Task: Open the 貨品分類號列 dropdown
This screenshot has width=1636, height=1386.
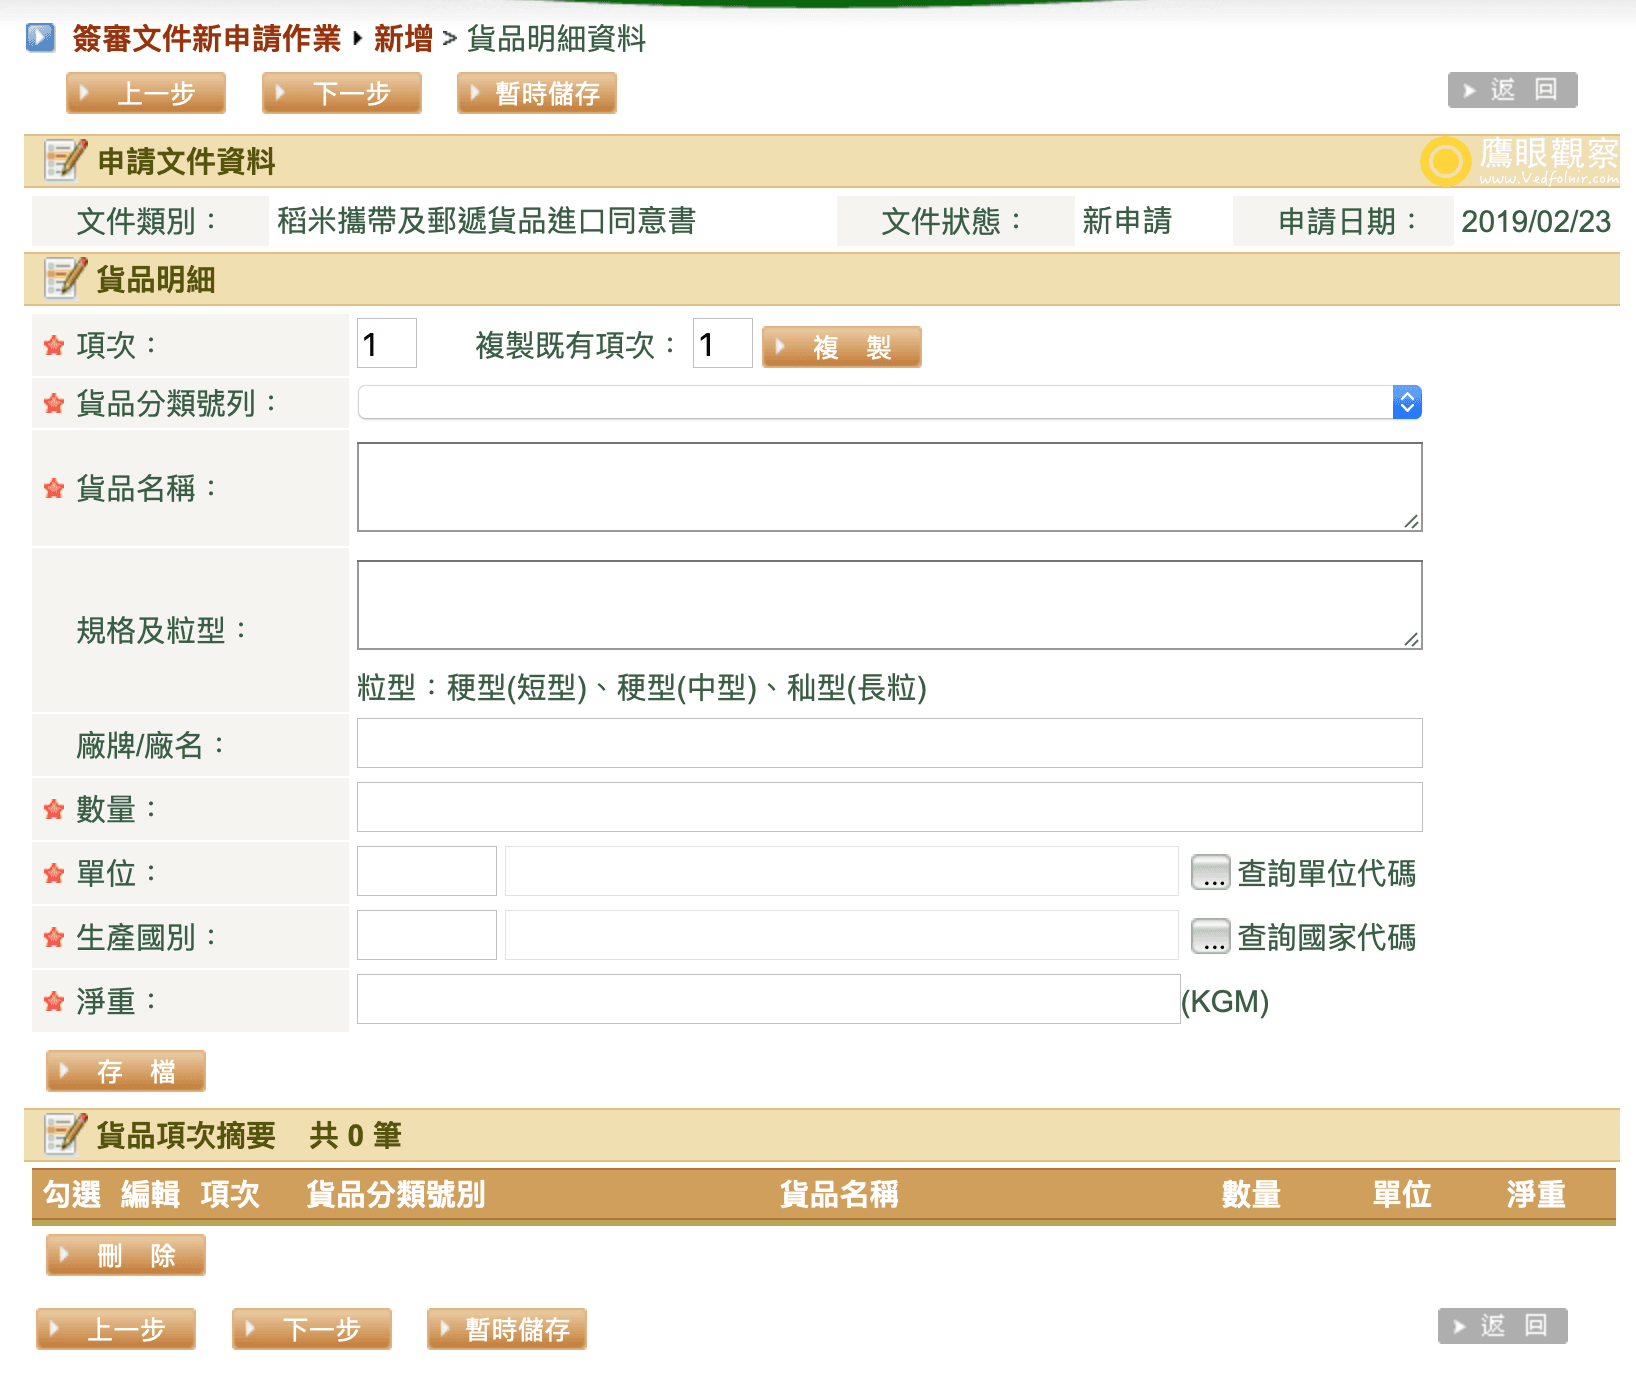Action: coord(889,402)
